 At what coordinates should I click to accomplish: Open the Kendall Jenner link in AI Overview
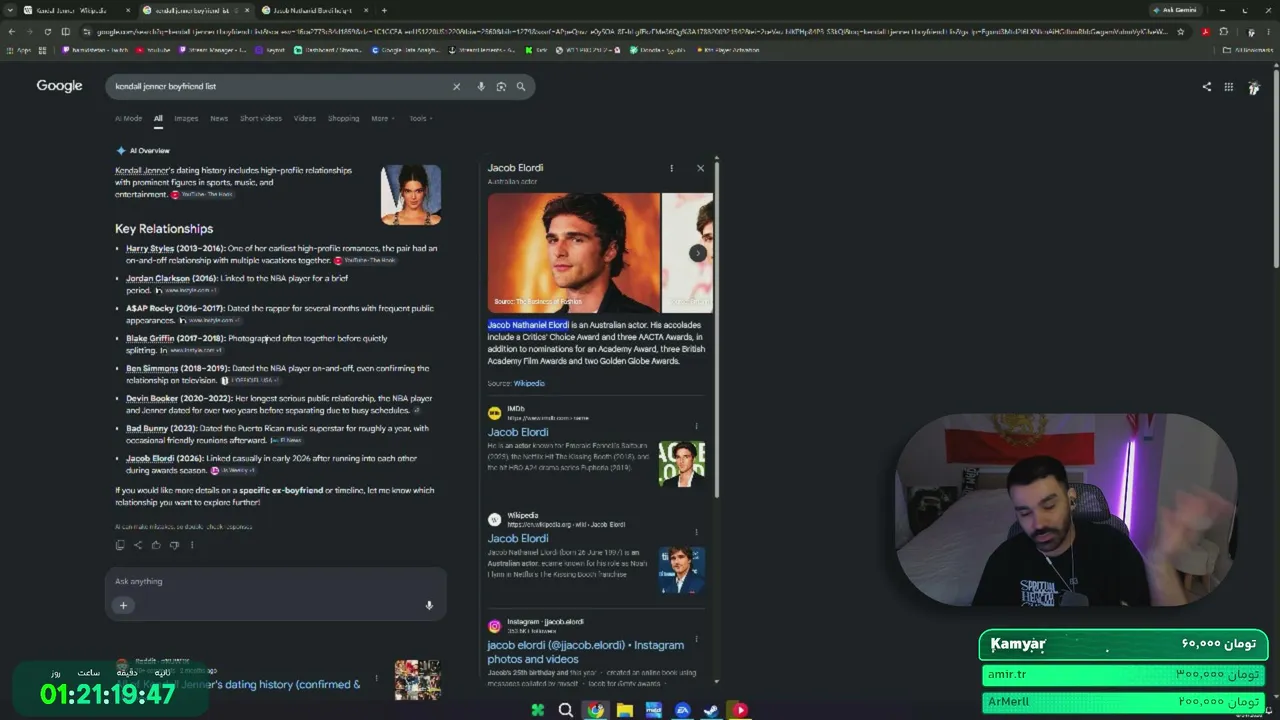coord(142,171)
